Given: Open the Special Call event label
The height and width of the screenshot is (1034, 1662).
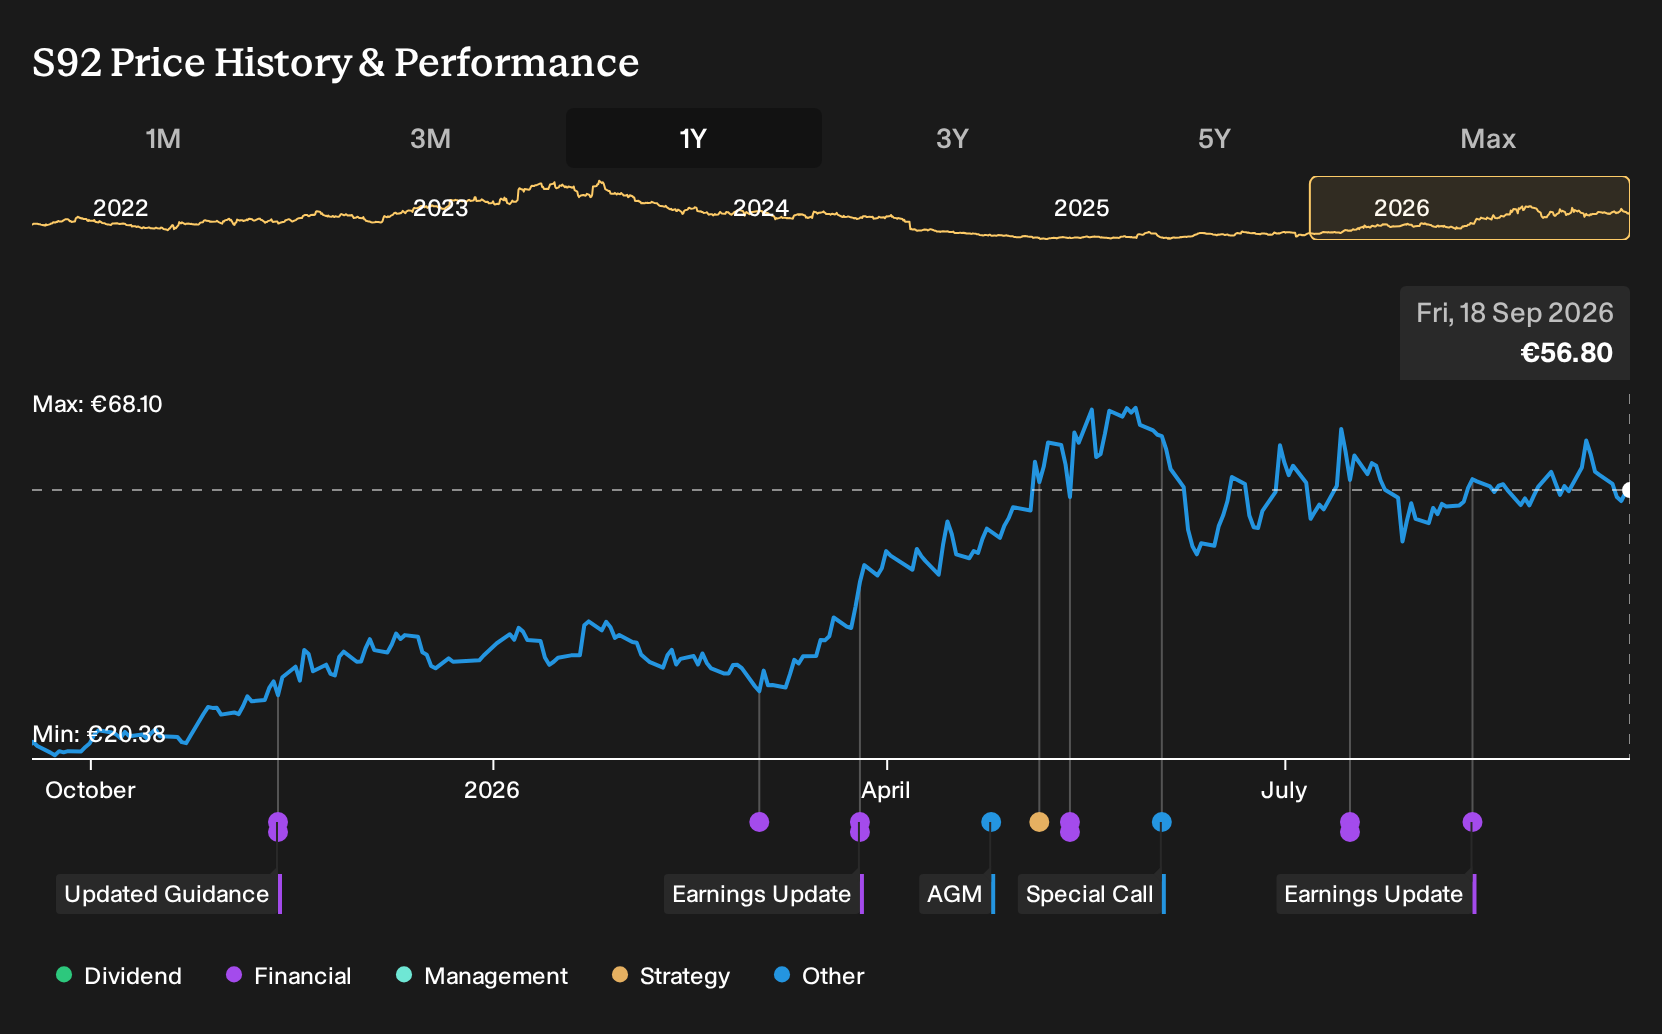Looking at the screenshot, I should point(1092,894).
